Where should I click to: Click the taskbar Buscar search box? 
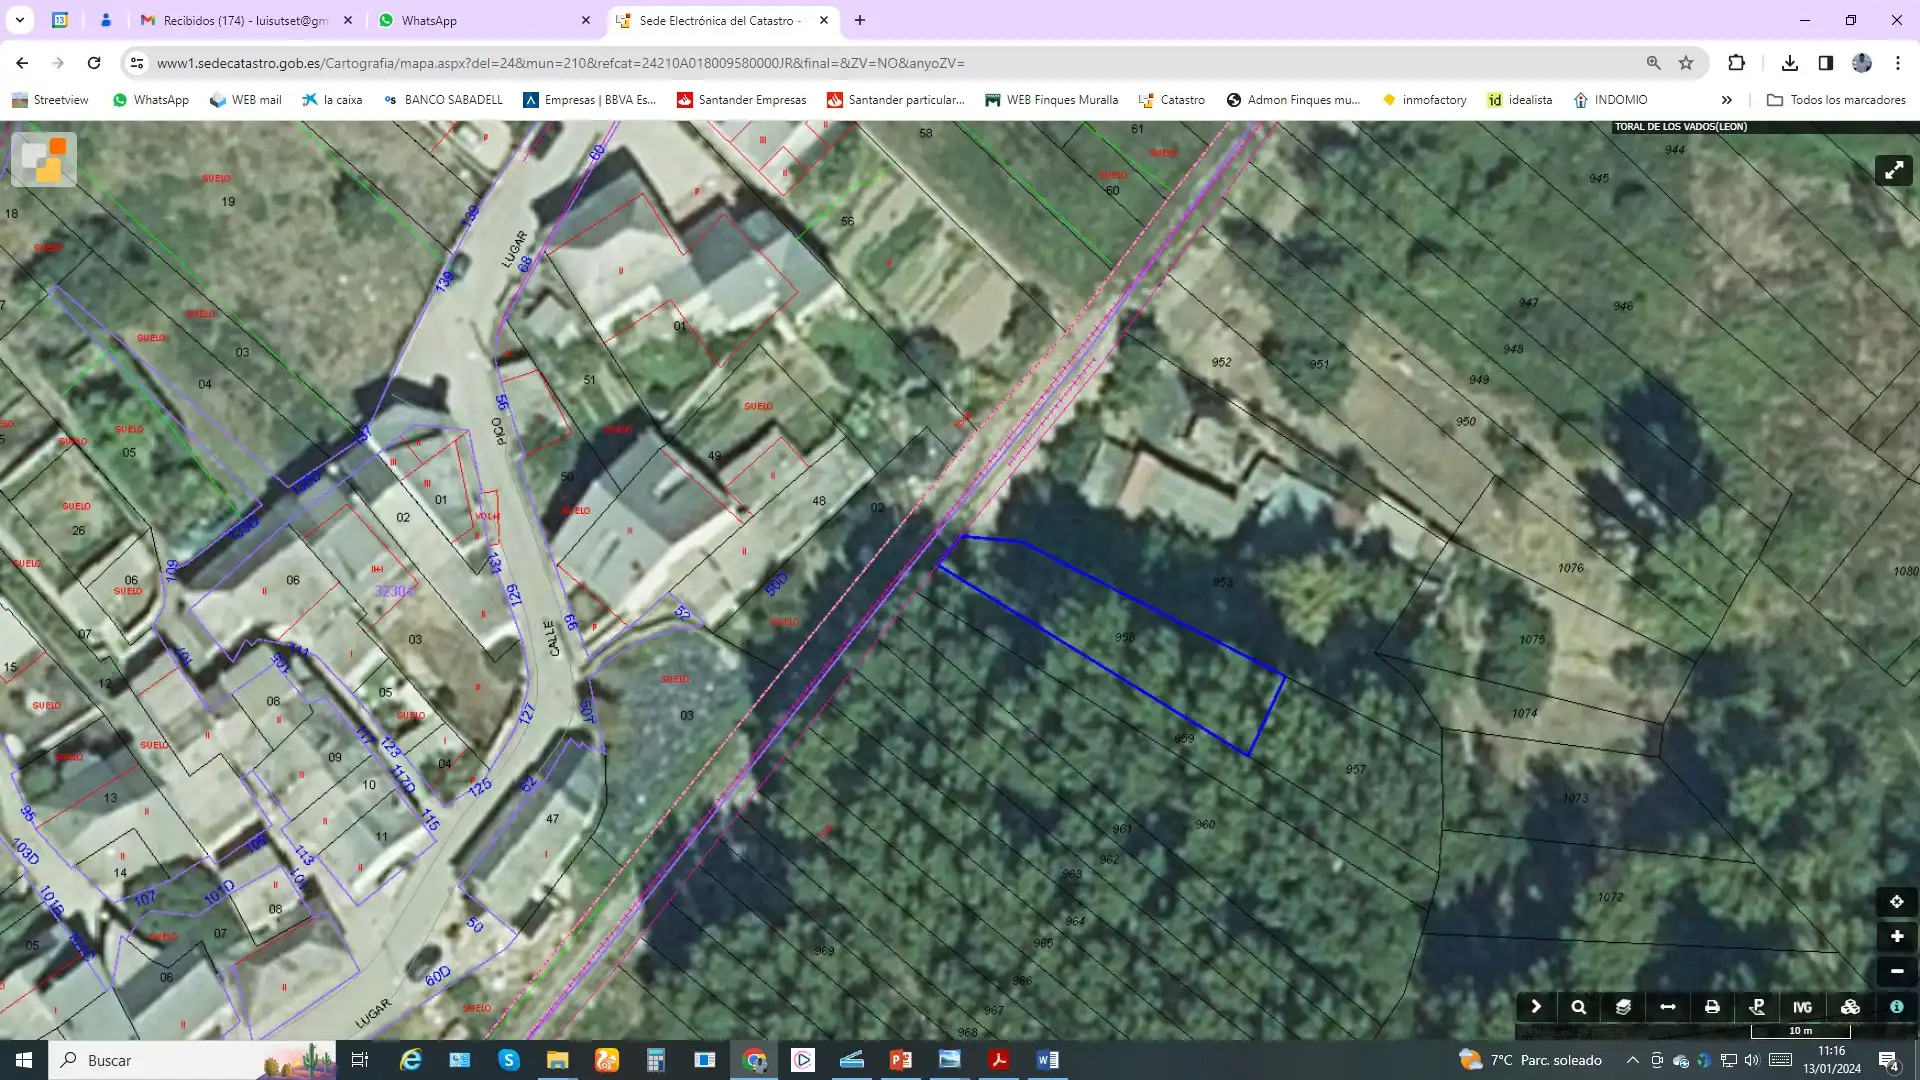click(x=192, y=1060)
